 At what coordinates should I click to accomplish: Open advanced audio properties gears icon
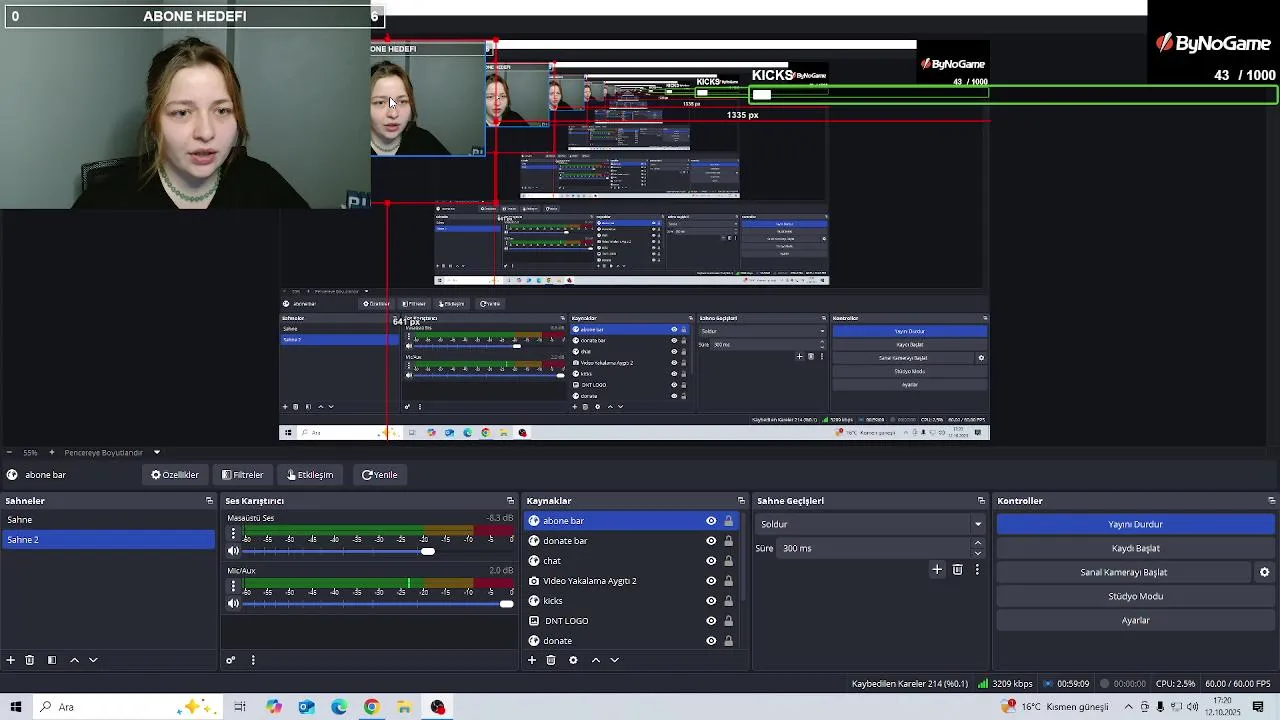pyautogui.click(x=230, y=660)
